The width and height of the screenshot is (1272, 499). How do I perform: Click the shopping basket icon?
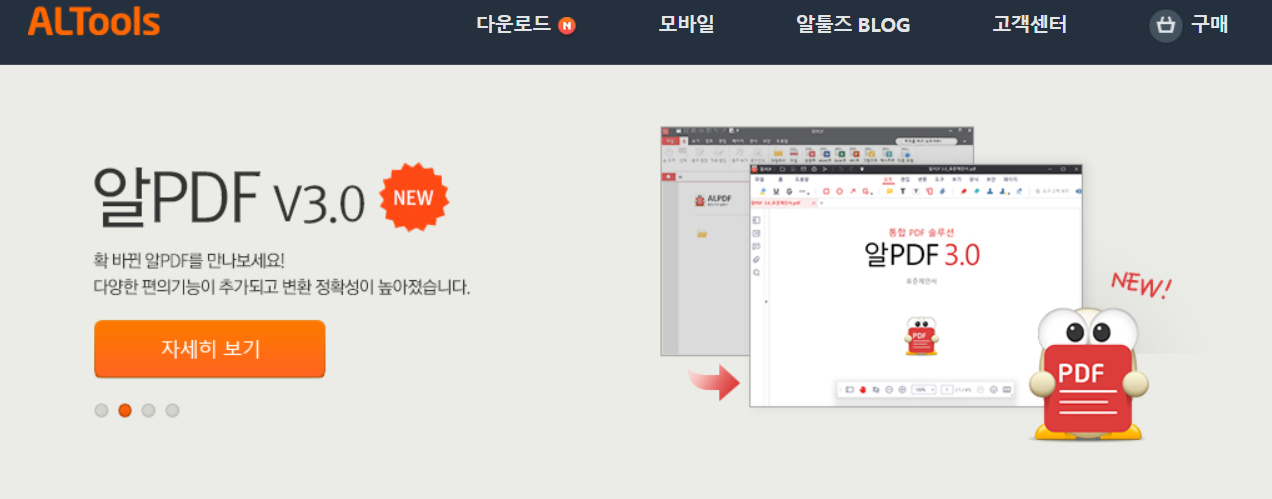1166,25
